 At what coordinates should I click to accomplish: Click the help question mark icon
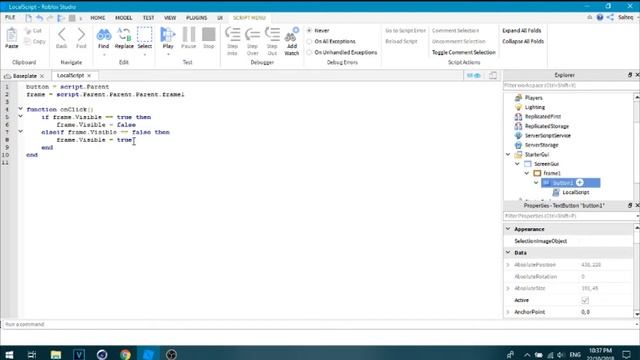tap(600, 17)
